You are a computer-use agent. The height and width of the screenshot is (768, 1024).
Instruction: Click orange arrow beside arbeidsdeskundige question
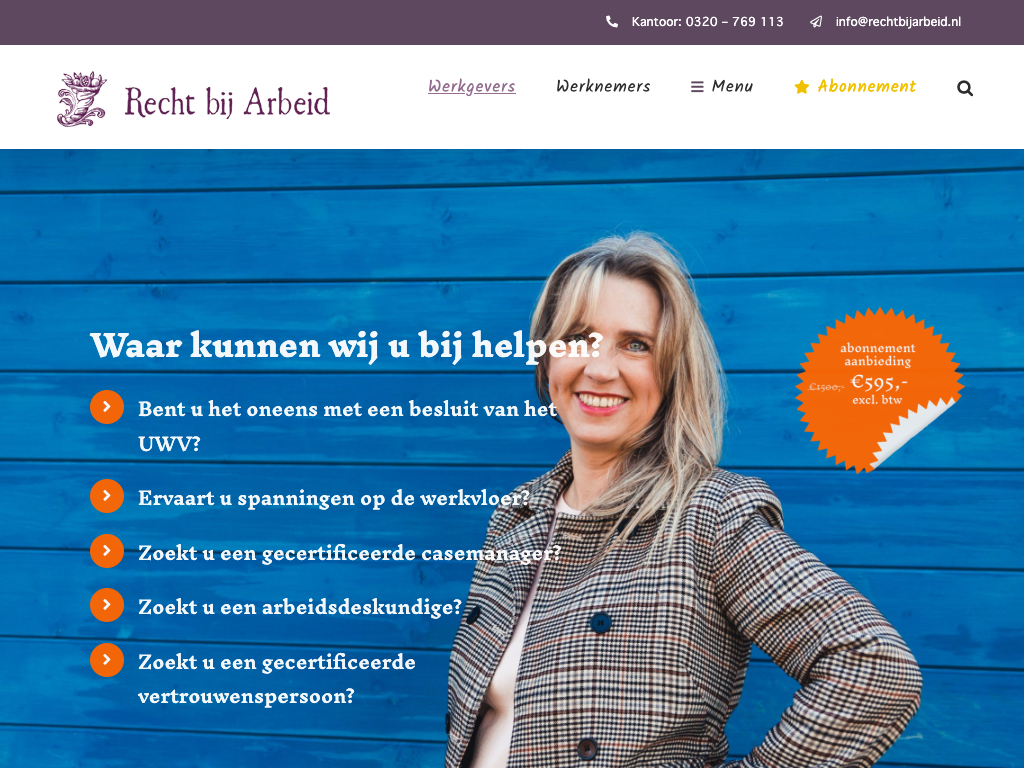pos(107,605)
